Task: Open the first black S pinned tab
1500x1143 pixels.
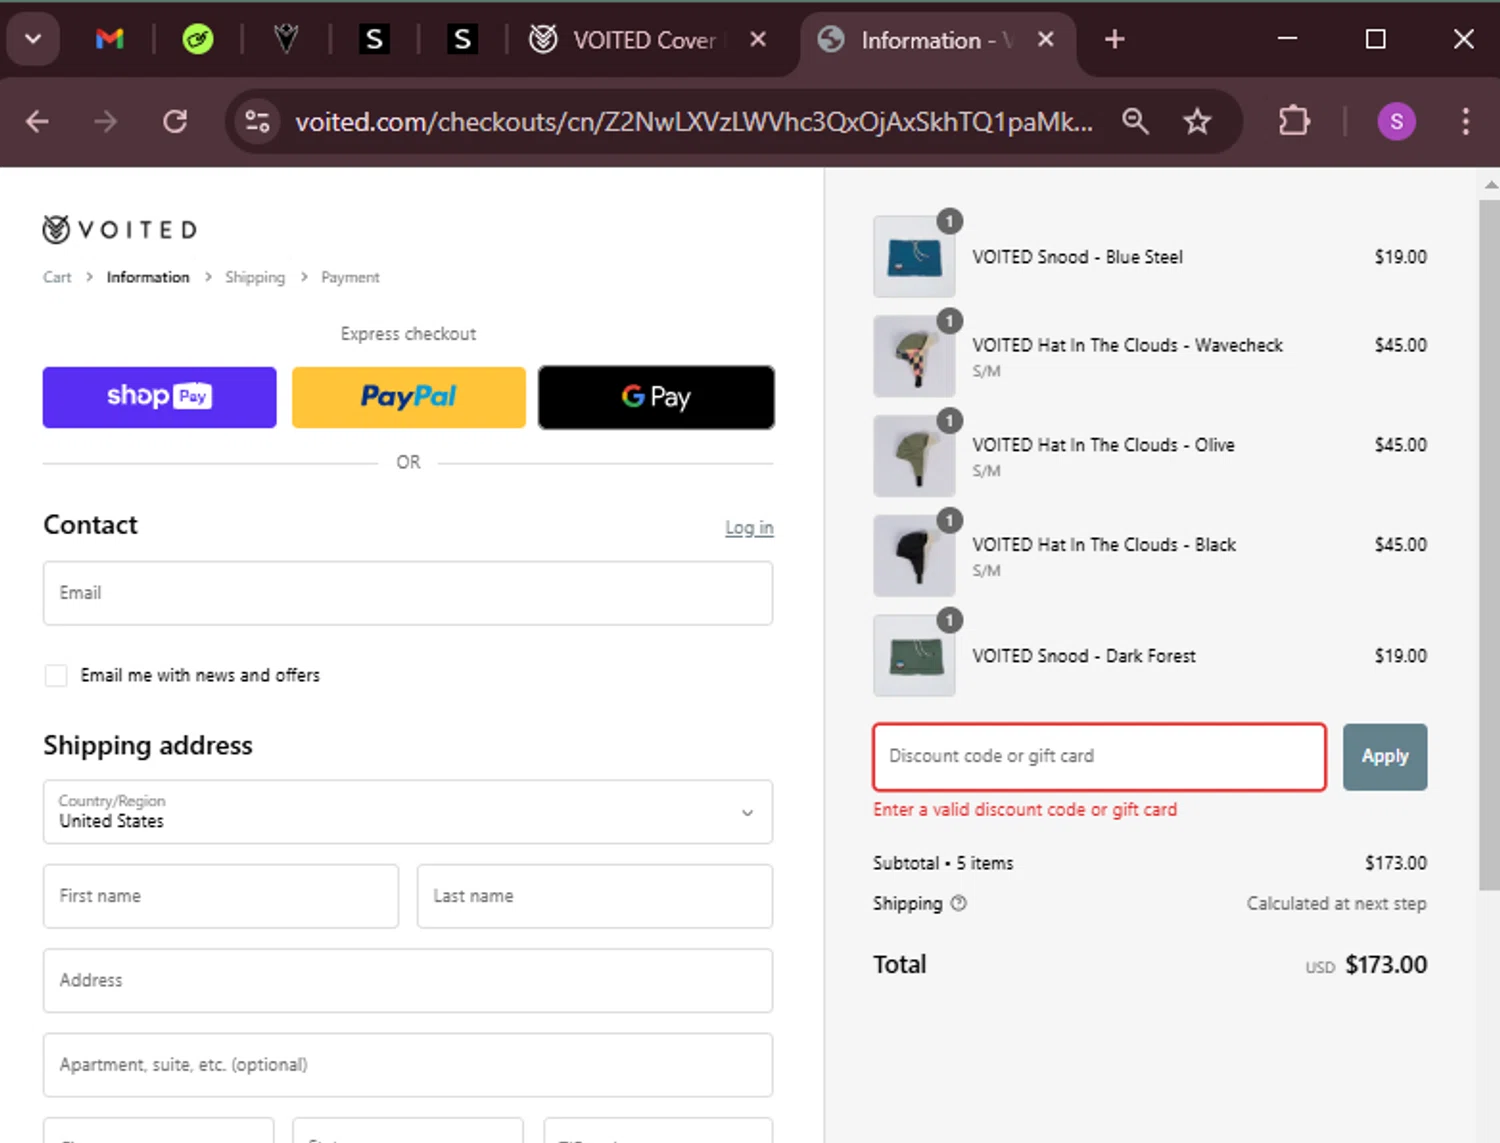Action: tap(374, 40)
